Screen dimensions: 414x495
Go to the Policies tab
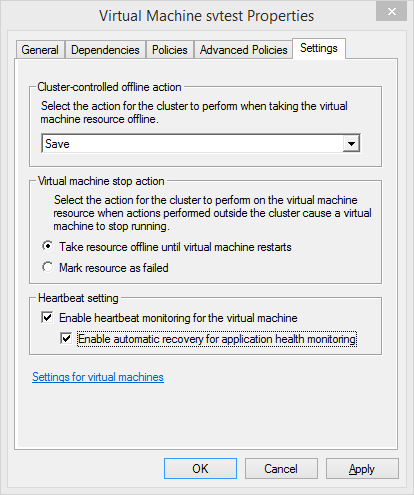pyautogui.click(x=170, y=50)
